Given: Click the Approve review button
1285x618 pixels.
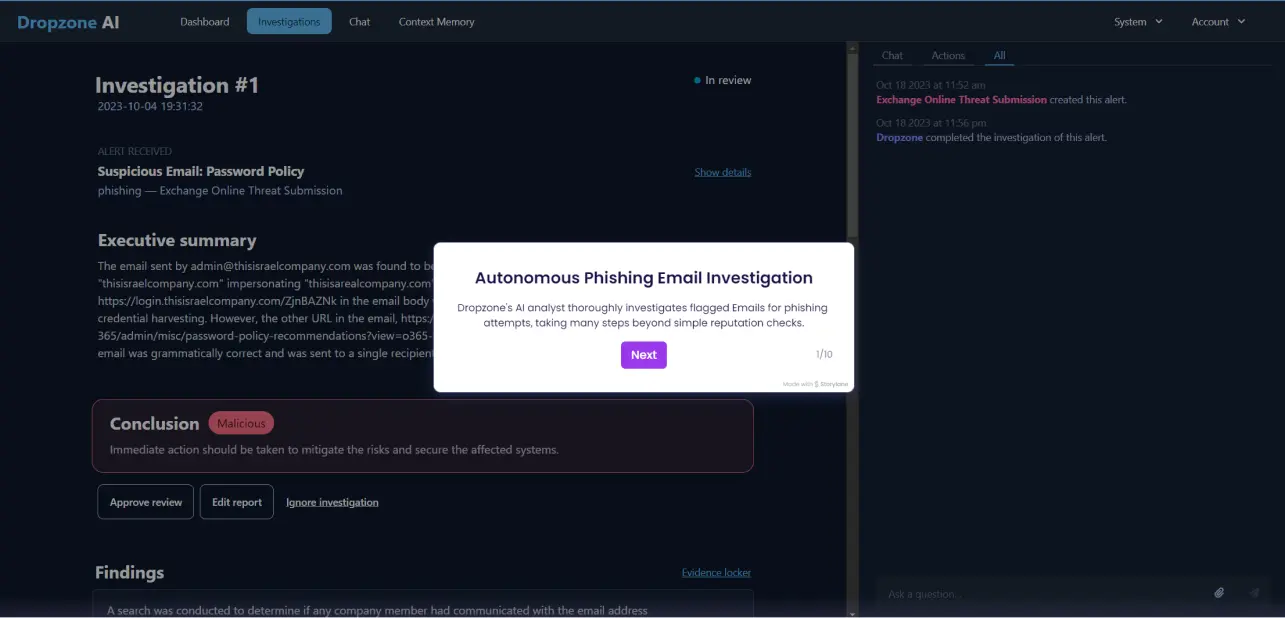Looking at the screenshot, I should point(146,502).
